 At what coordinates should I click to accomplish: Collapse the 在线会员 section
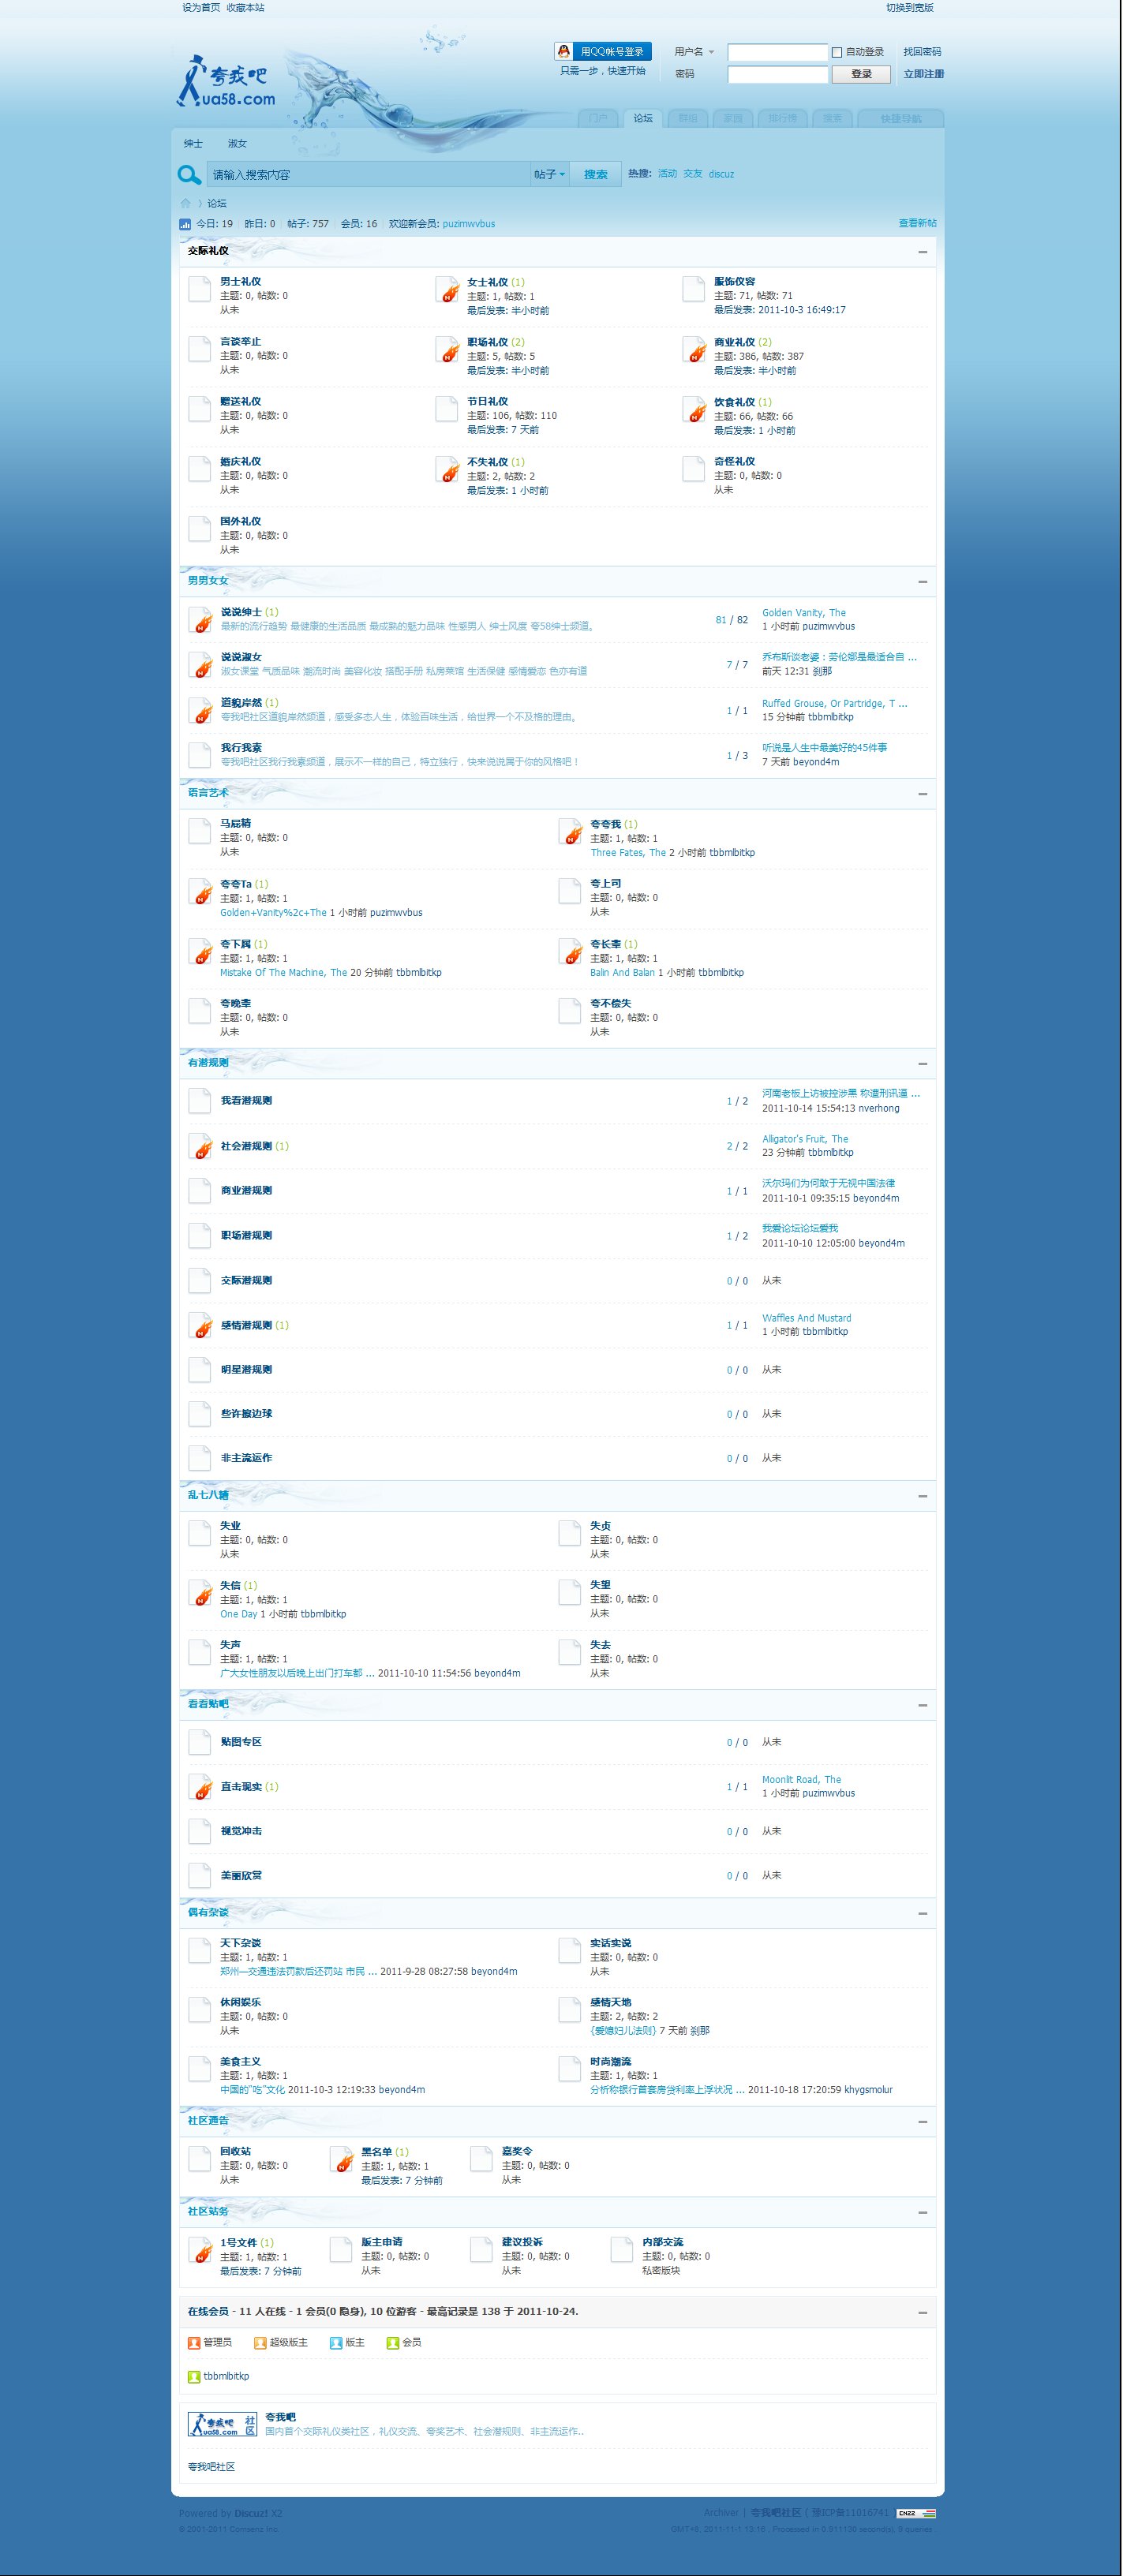922,2313
